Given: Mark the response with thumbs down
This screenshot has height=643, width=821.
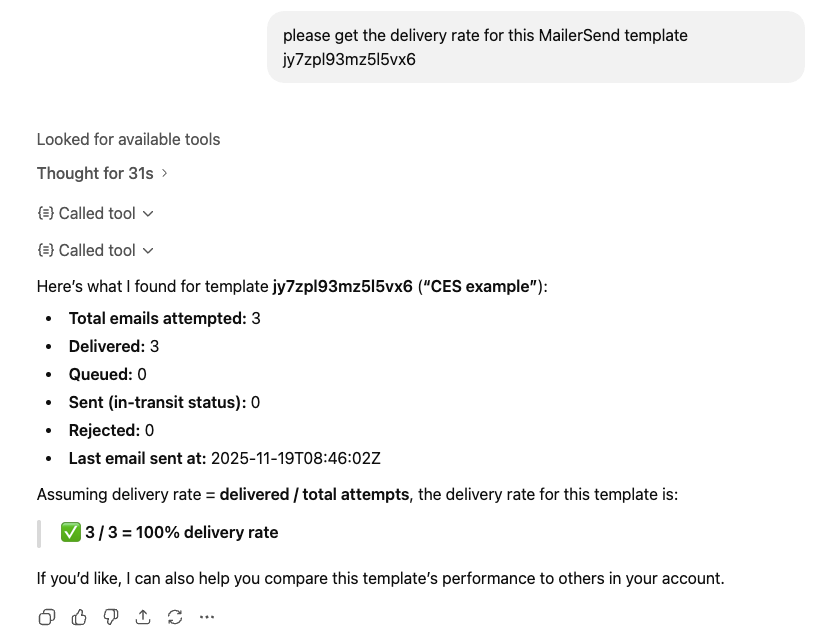Looking at the screenshot, I should tap(111, 617).
